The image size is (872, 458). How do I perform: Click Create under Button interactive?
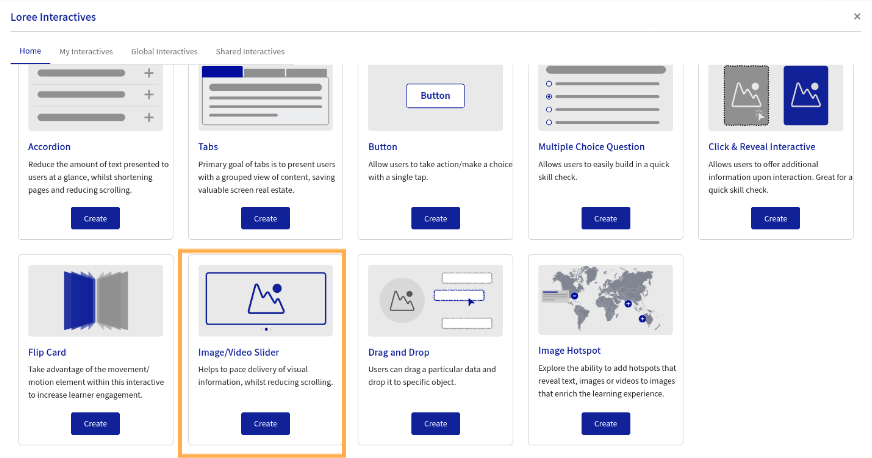[435, 218]
